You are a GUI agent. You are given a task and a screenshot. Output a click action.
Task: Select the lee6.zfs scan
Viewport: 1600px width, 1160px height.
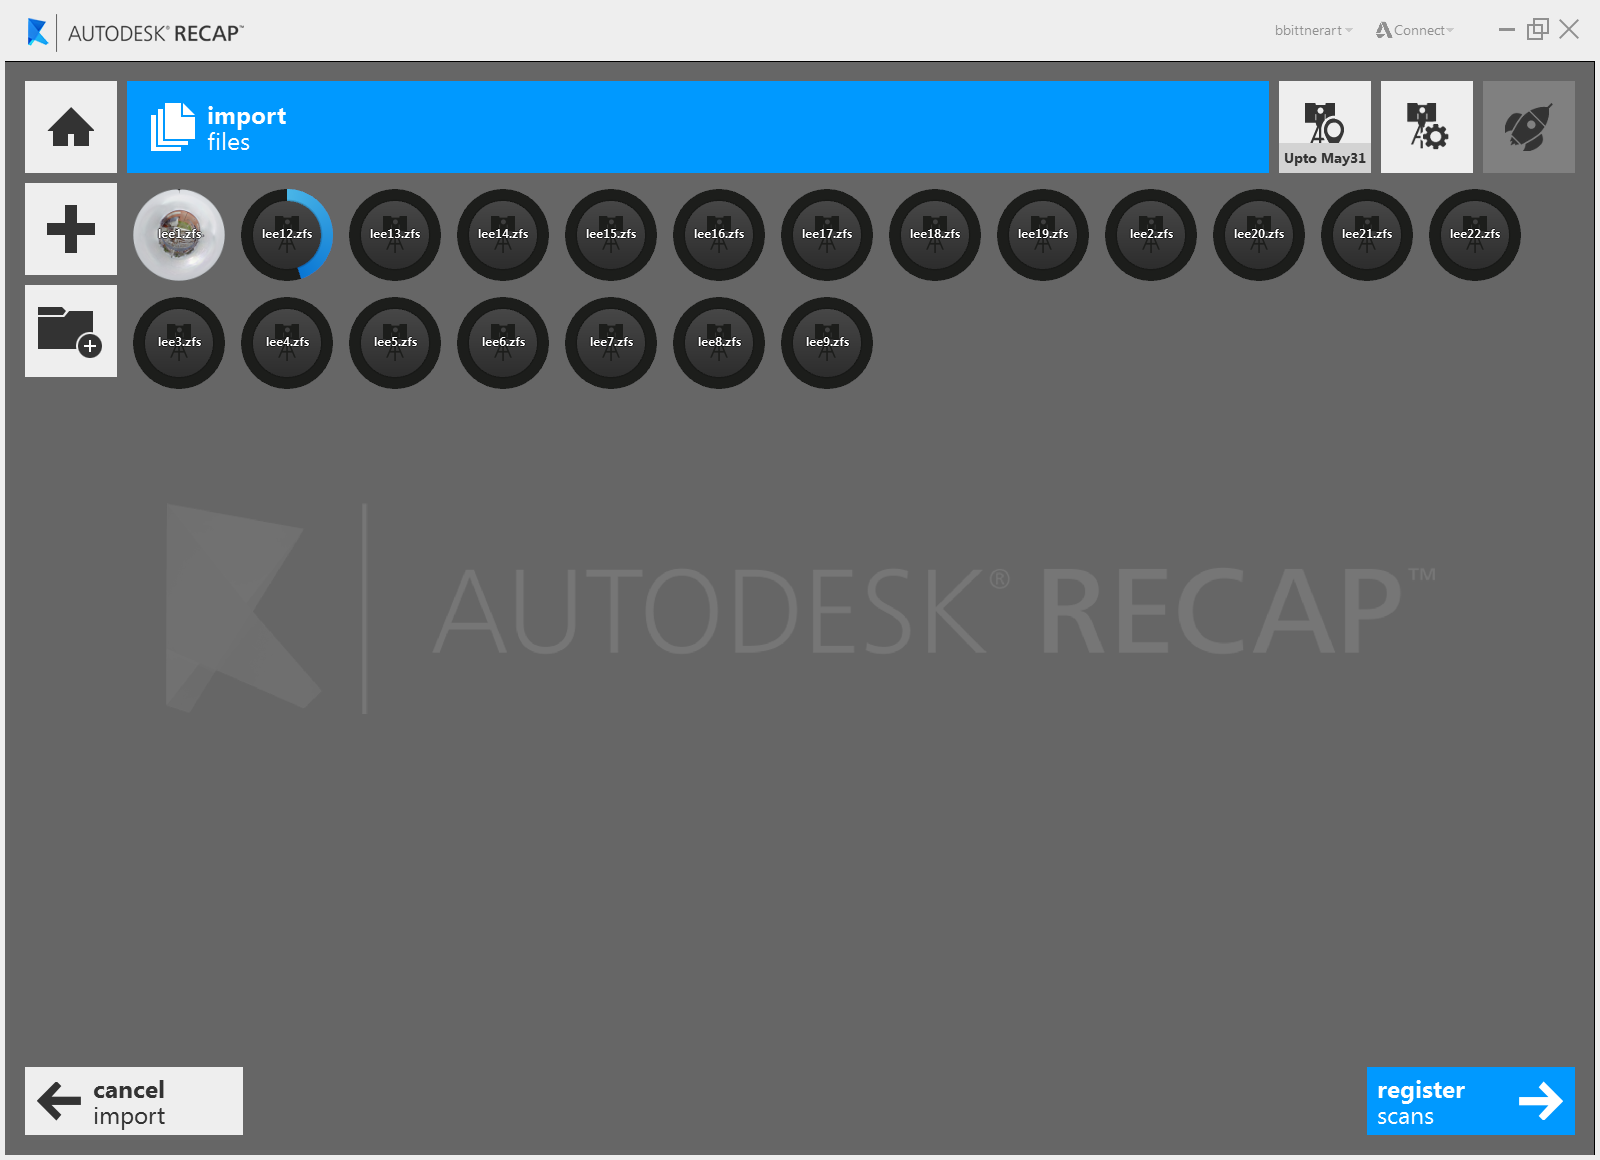503,343
